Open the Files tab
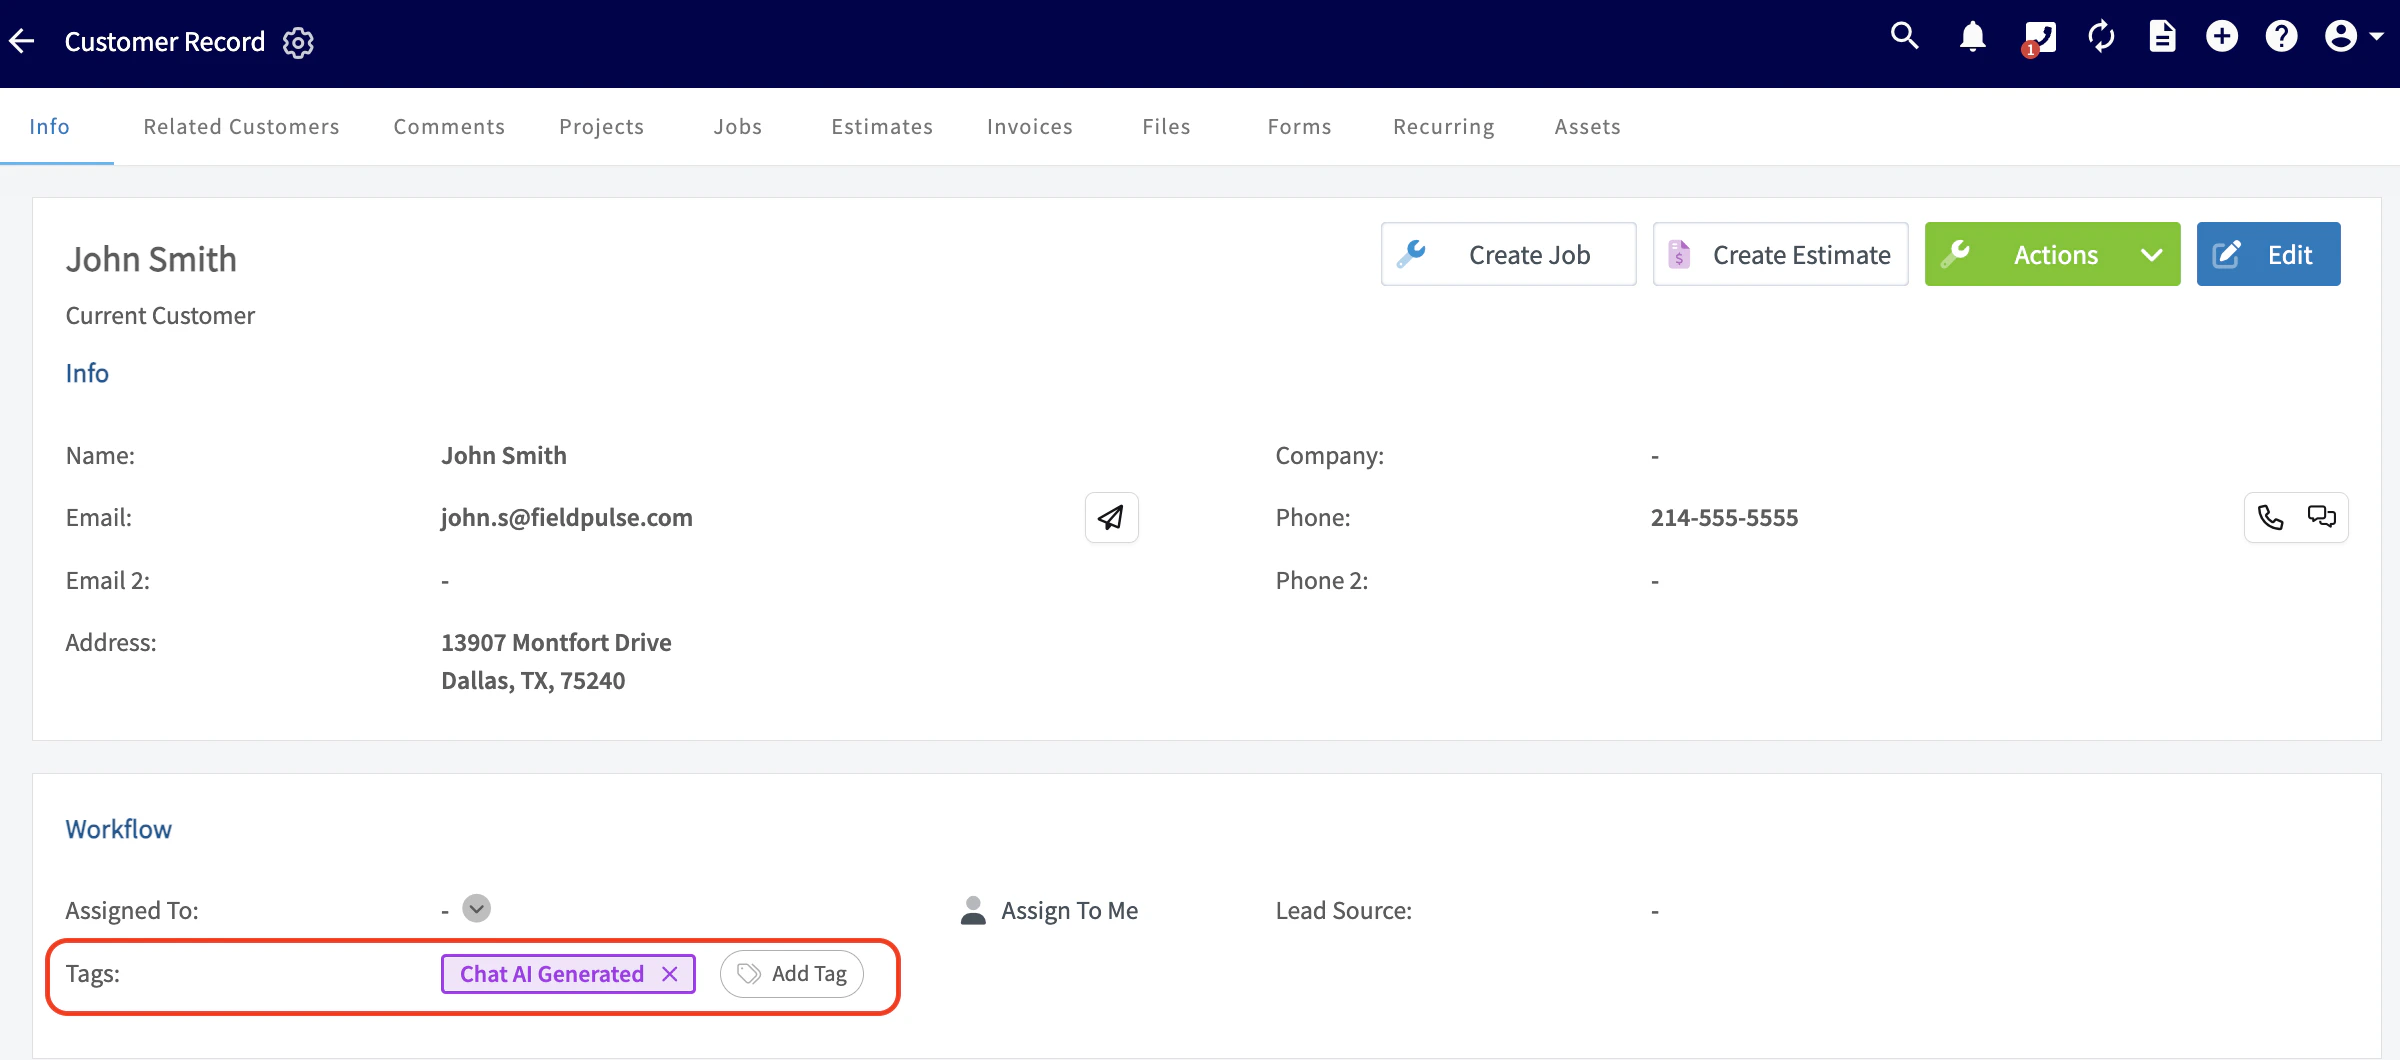The height and width of the screenshot is (1060, 2400). tap(1166, 127)
